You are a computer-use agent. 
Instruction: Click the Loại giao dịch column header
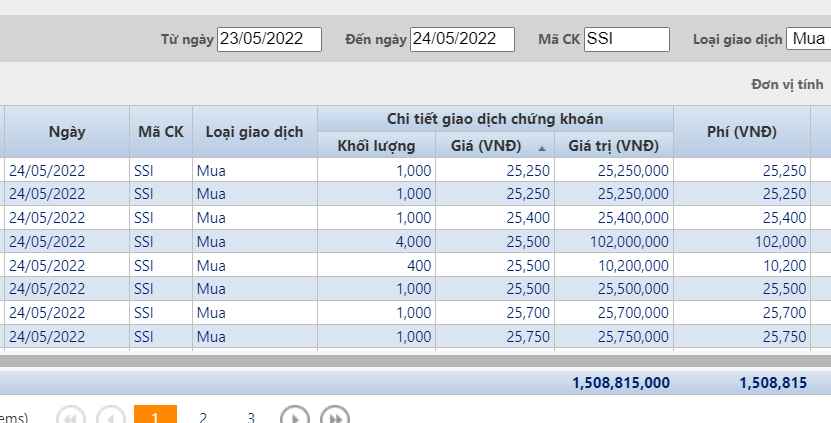tap(255, 131)
